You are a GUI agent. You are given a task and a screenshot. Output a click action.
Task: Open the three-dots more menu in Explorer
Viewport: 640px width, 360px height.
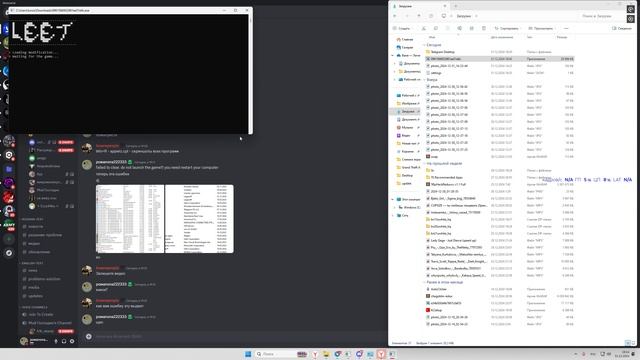(566, 29)
